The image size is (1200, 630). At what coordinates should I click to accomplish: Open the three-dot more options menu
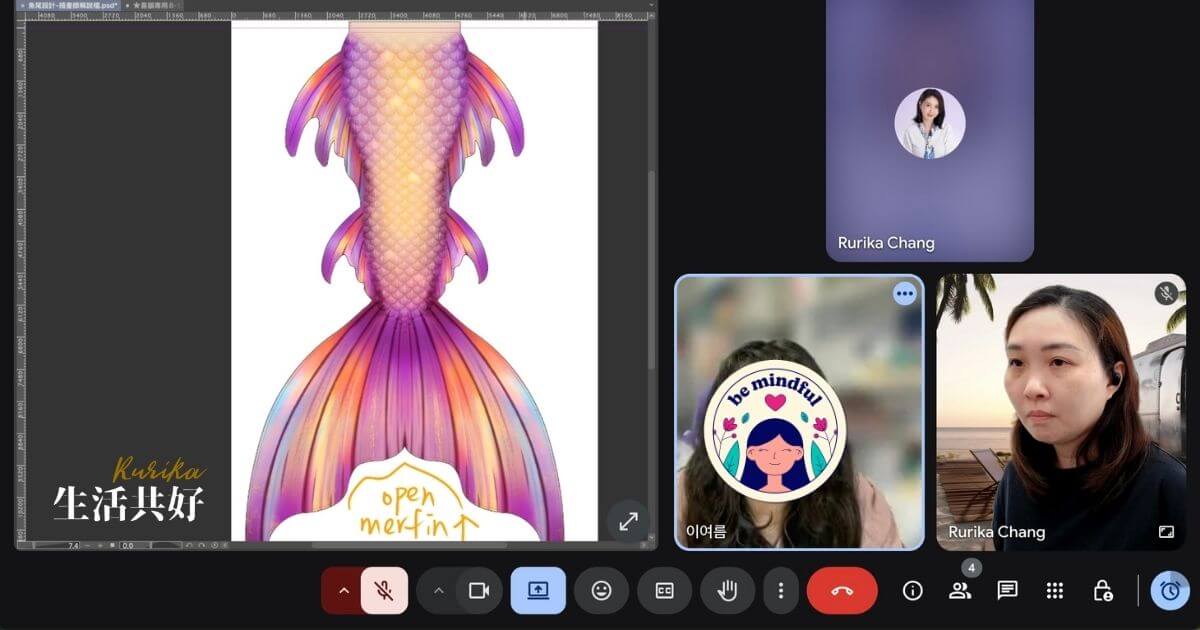[x=781, y=590]
